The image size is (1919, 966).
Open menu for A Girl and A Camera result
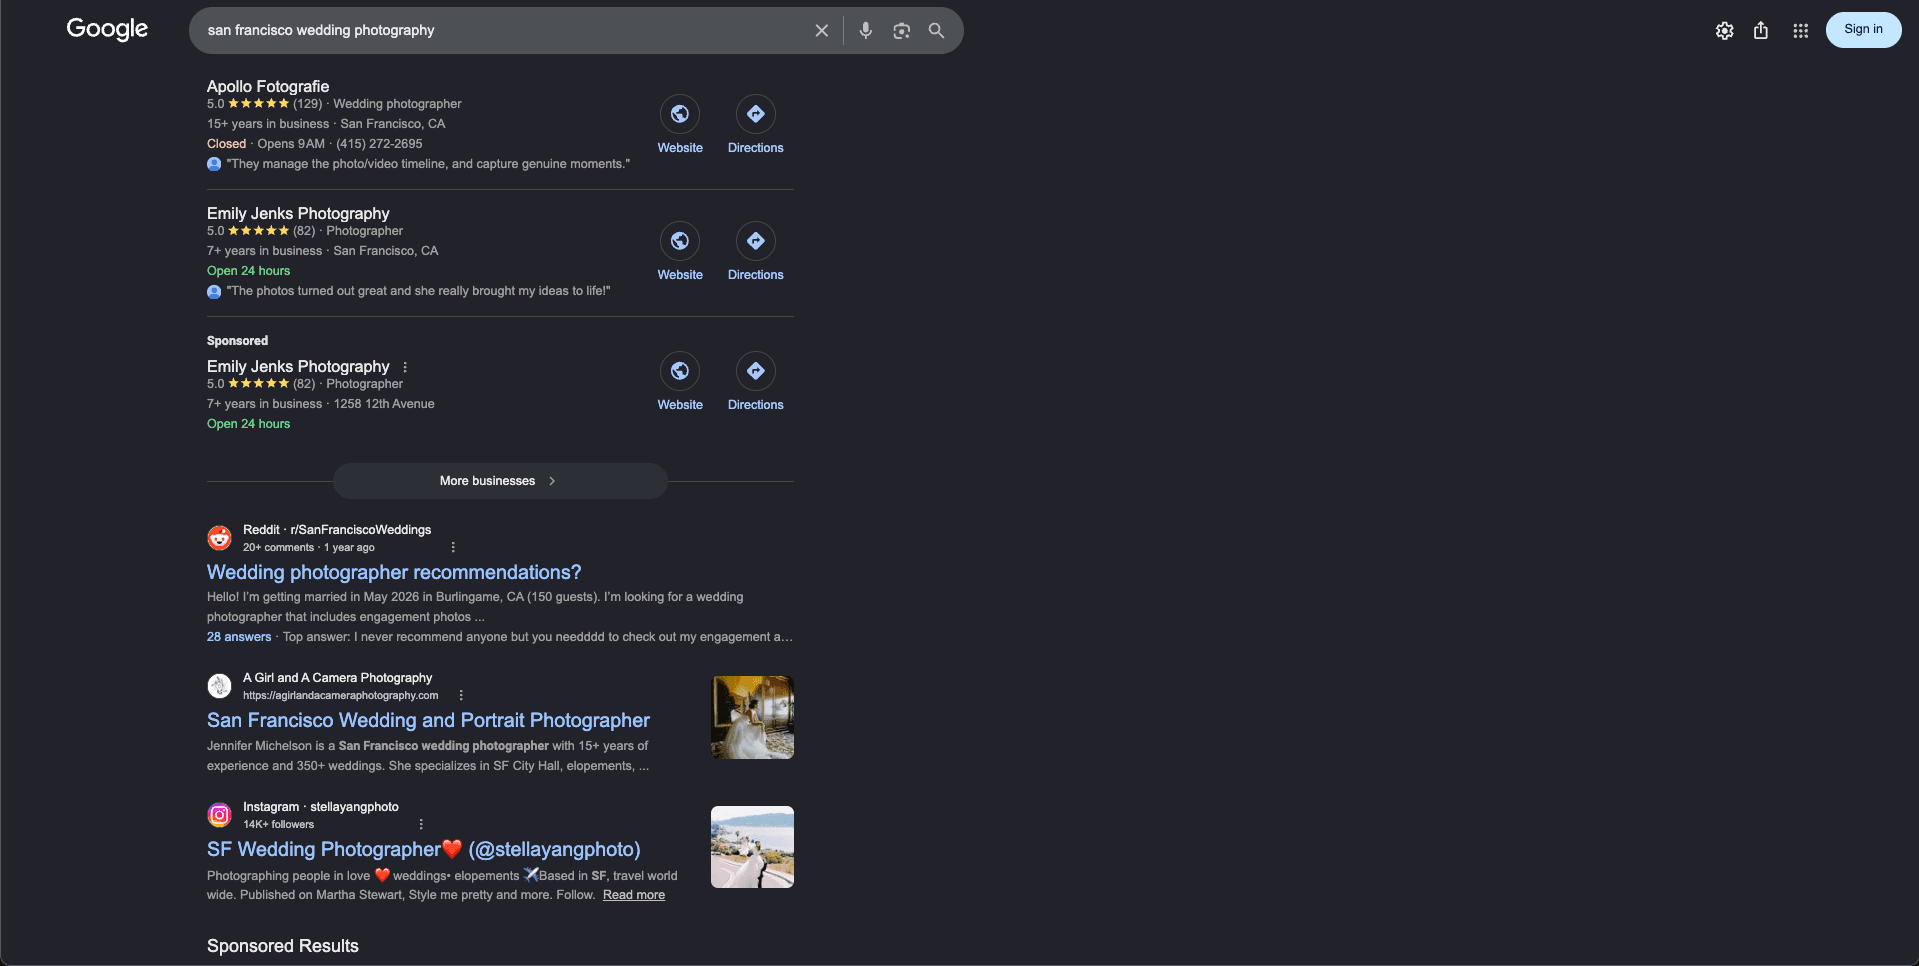click(x=461, y=695)
